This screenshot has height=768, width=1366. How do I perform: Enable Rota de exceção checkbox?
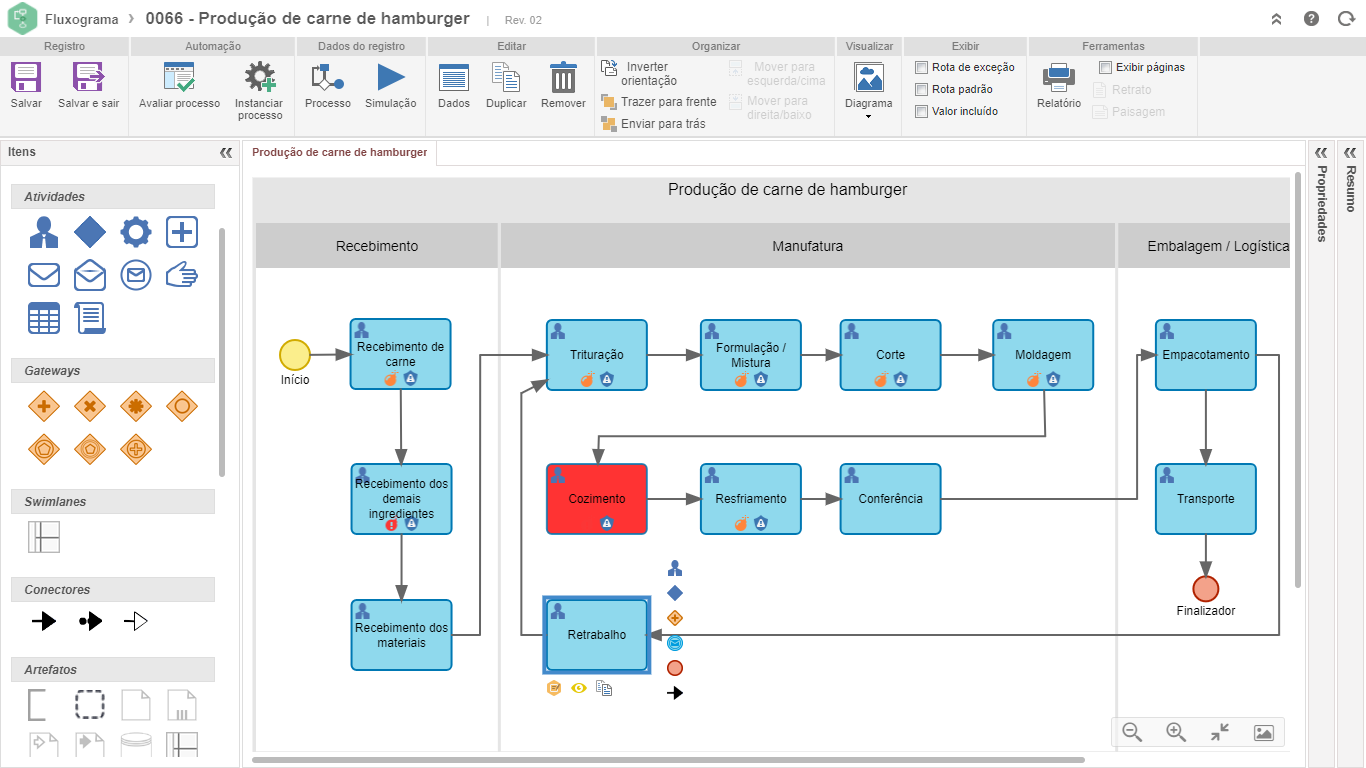pos(922,68)
